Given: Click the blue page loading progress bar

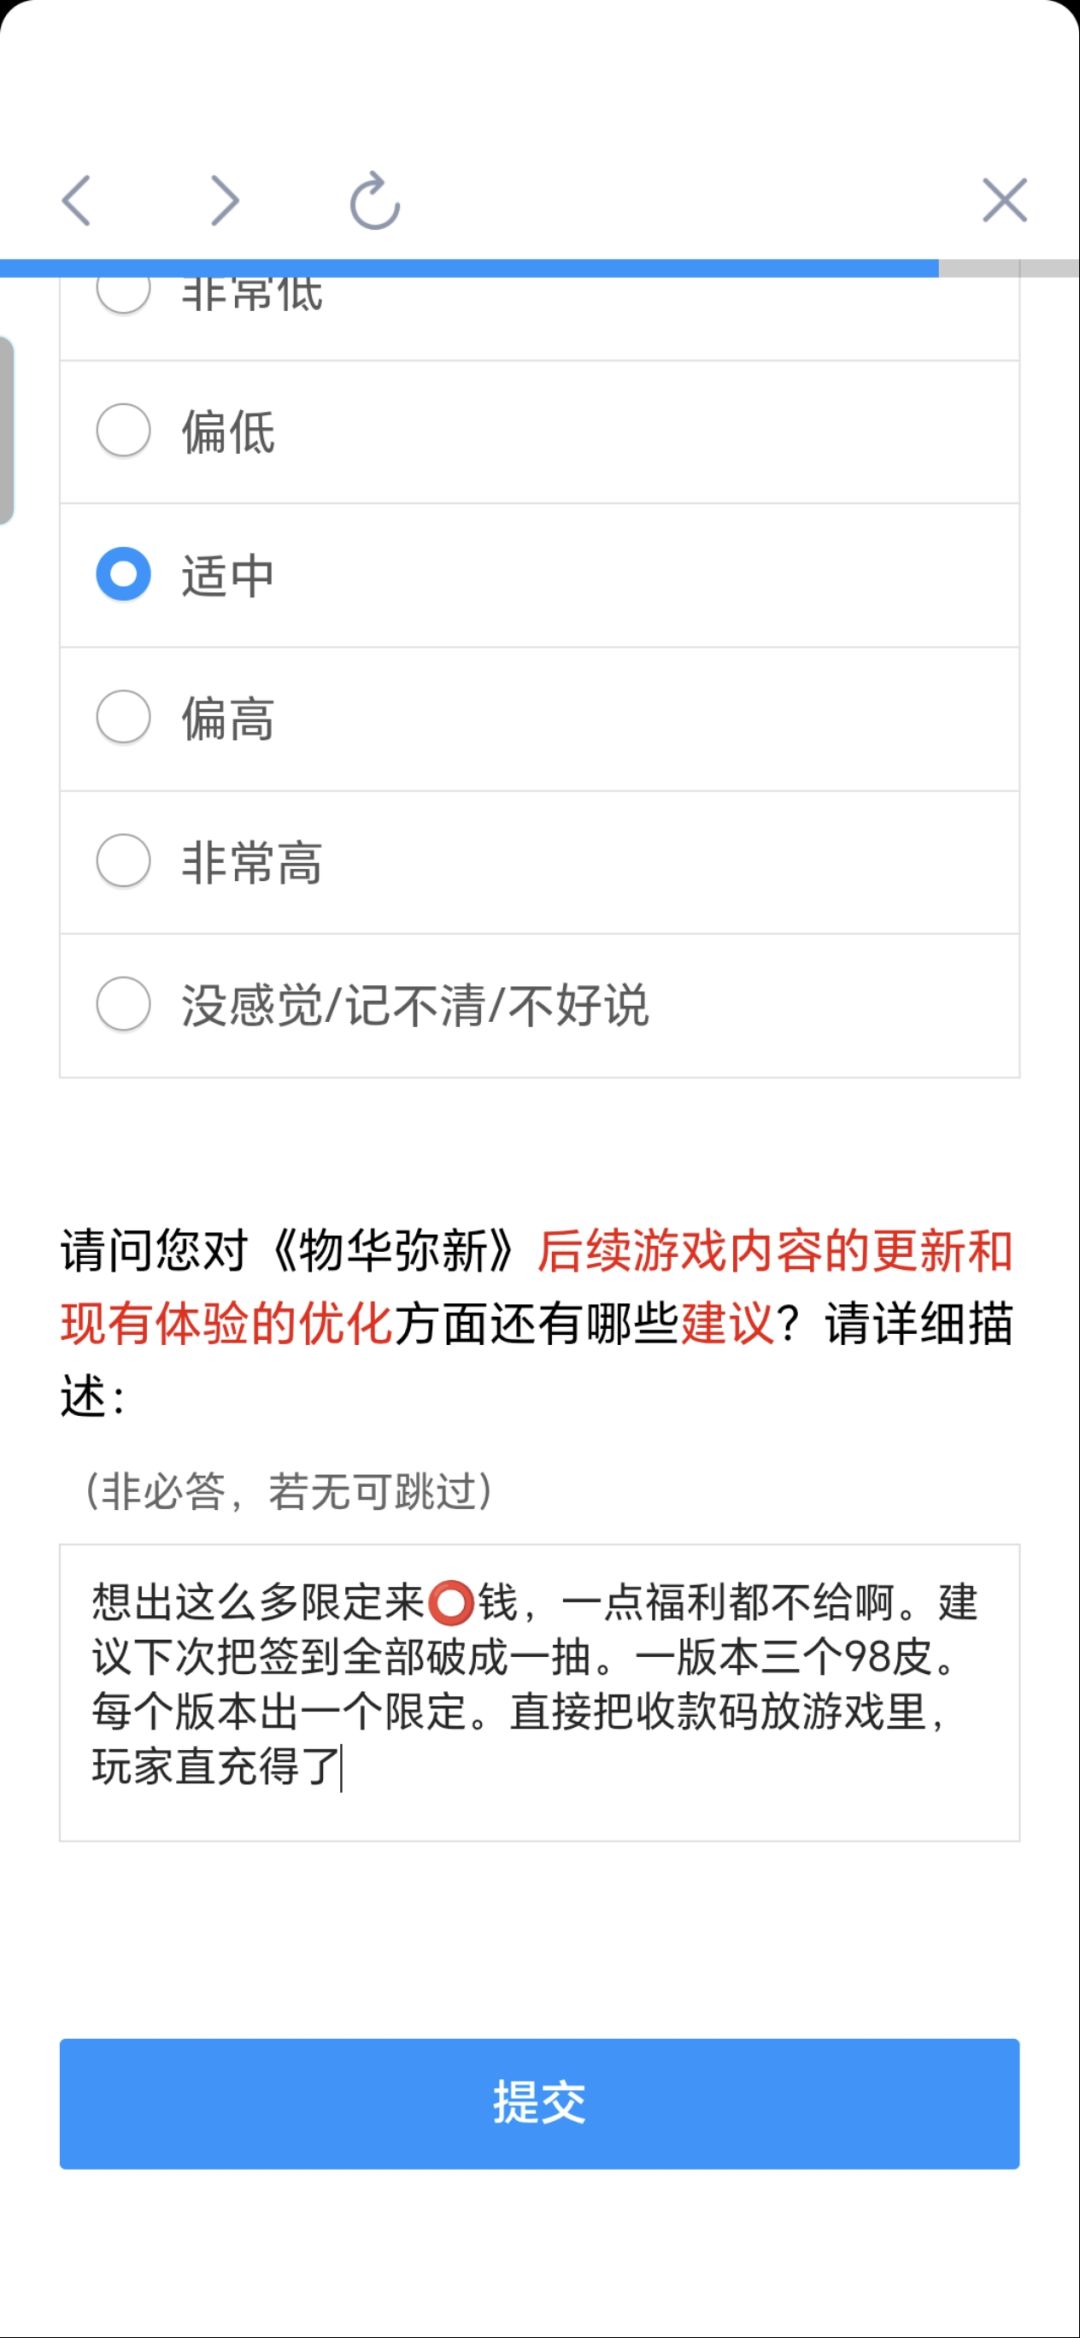Looking at the screenshot, I should click(x=469, y=268).
